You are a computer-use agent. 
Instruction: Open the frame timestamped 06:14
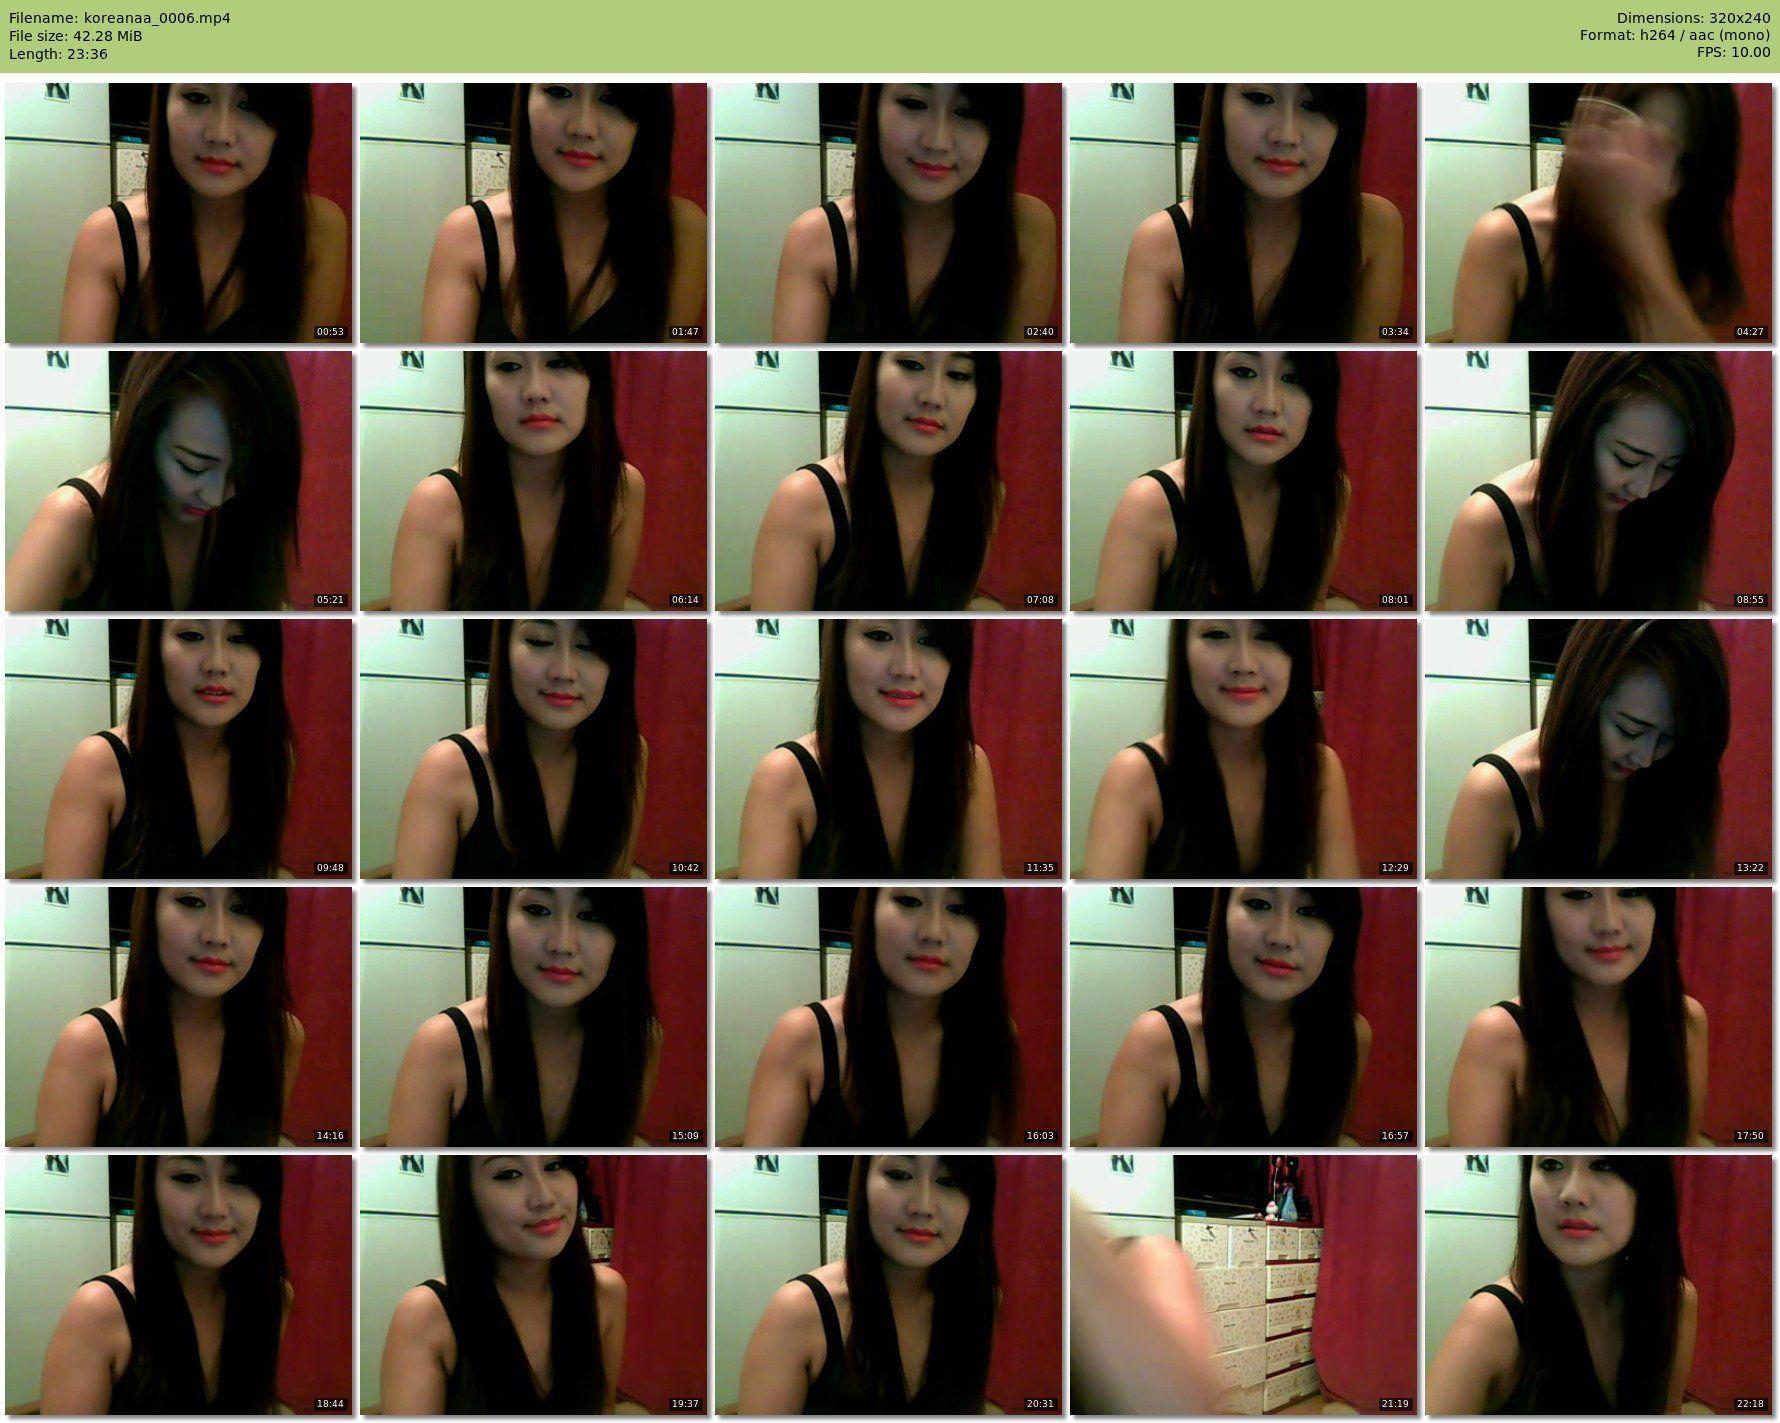click(x=533, y=481)
